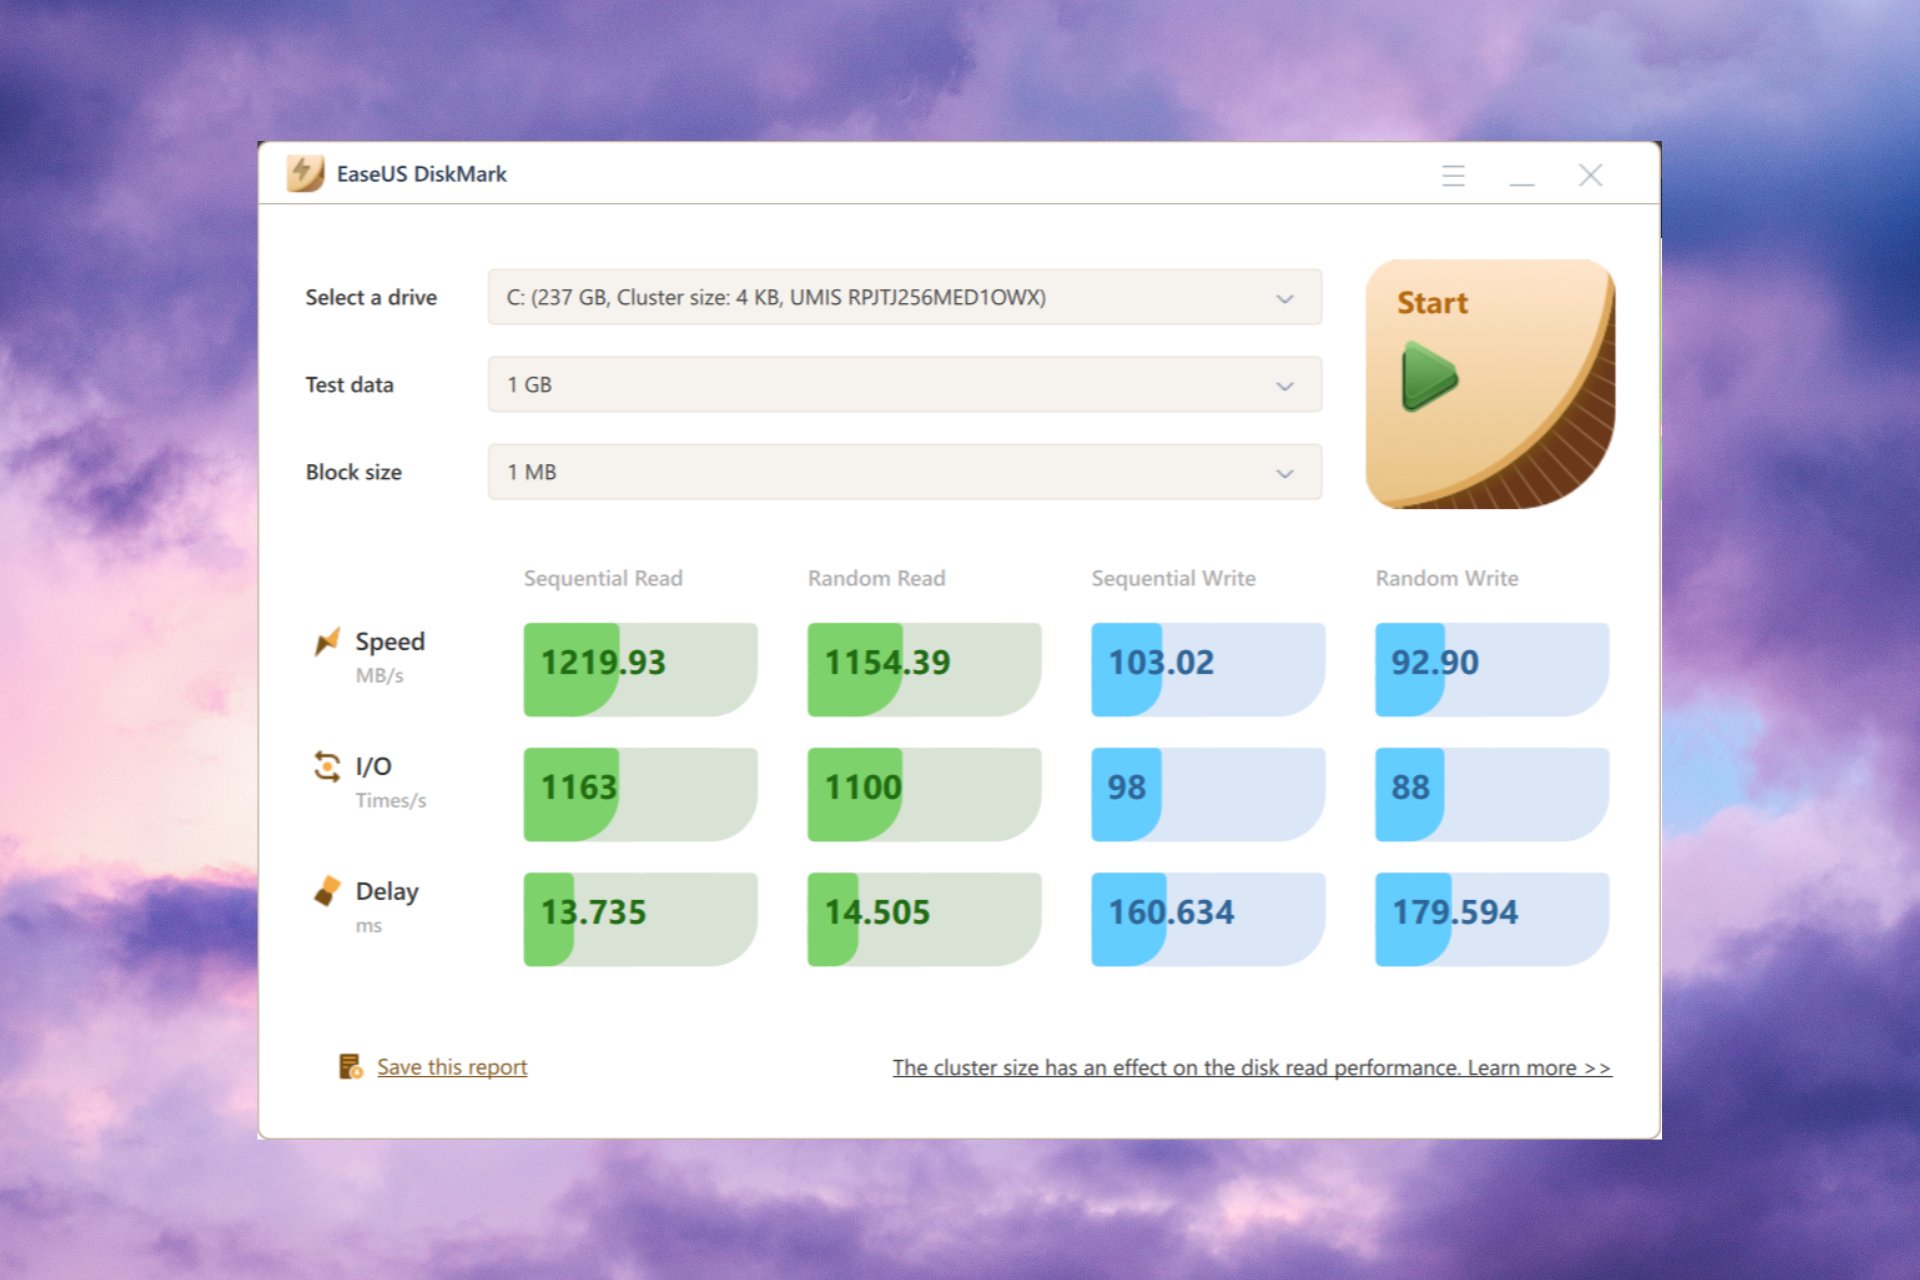
Task: Close the DiskMark window
Action: pos(1590,176)
